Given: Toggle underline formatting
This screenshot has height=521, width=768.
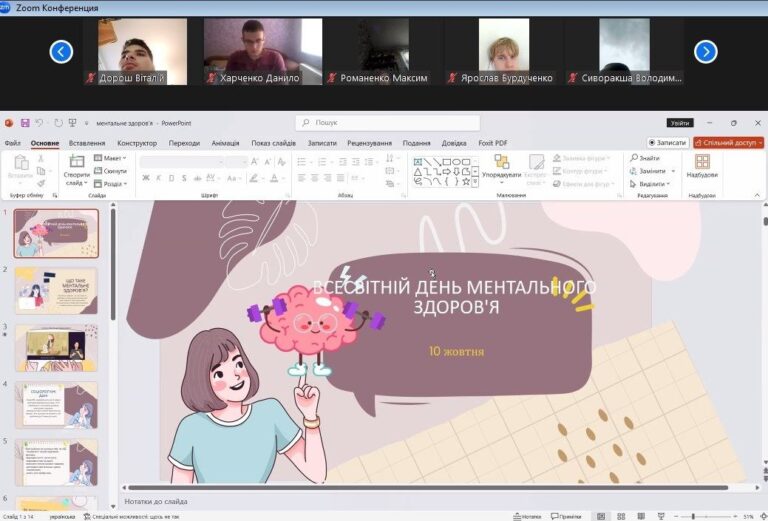Looking at the screenshot, I should click(171, 179).
